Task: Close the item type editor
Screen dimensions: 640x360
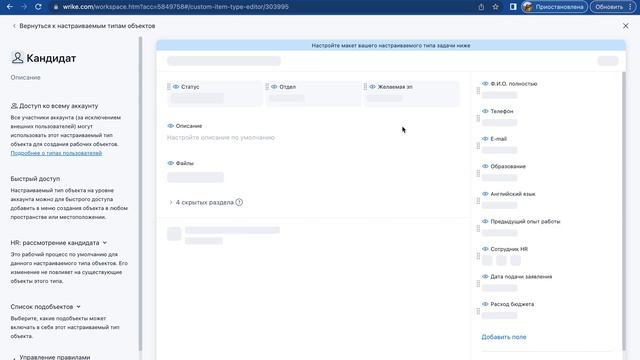Action: (x=626, y=26)
